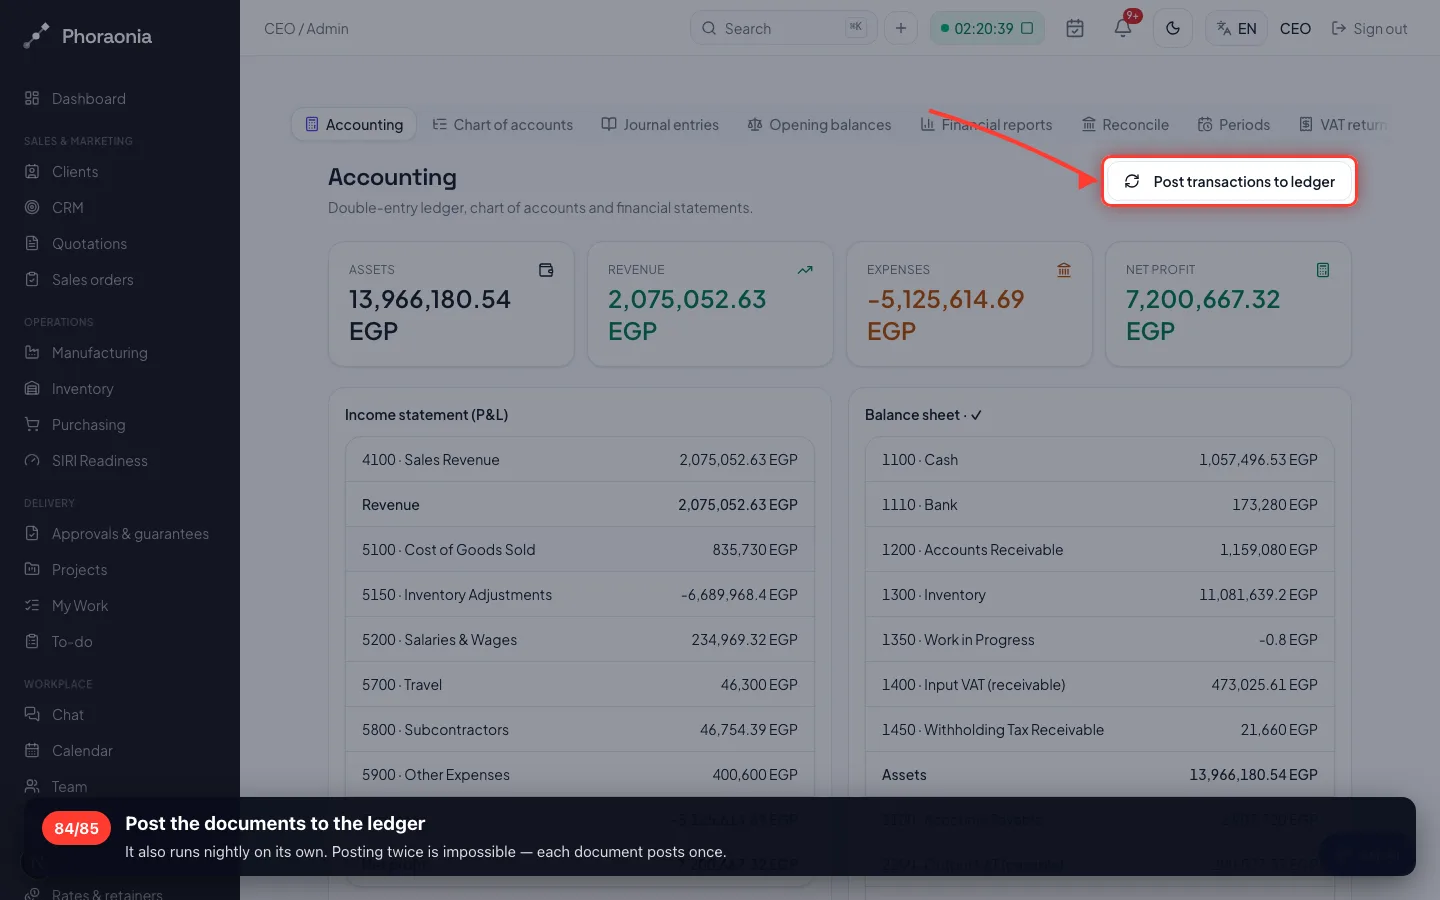Click the CEO / Admin breadcrumb
1440x900 pixels.
click(x=306, y=29)
